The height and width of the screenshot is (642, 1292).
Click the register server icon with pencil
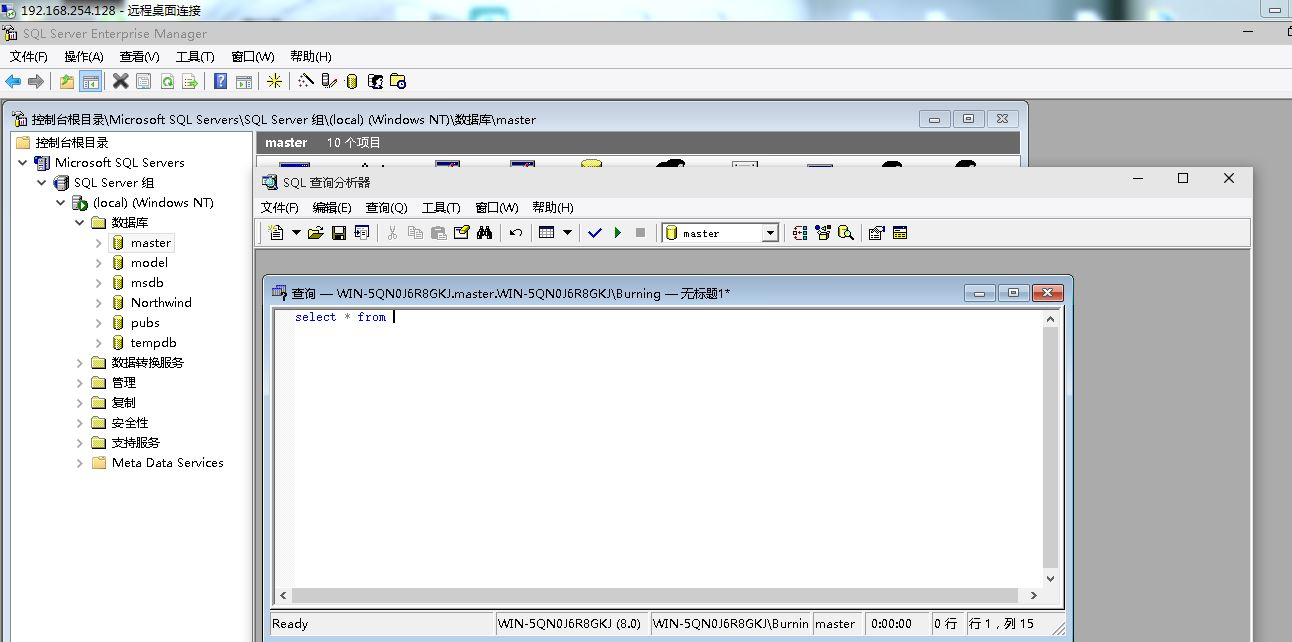pos(329,82)
